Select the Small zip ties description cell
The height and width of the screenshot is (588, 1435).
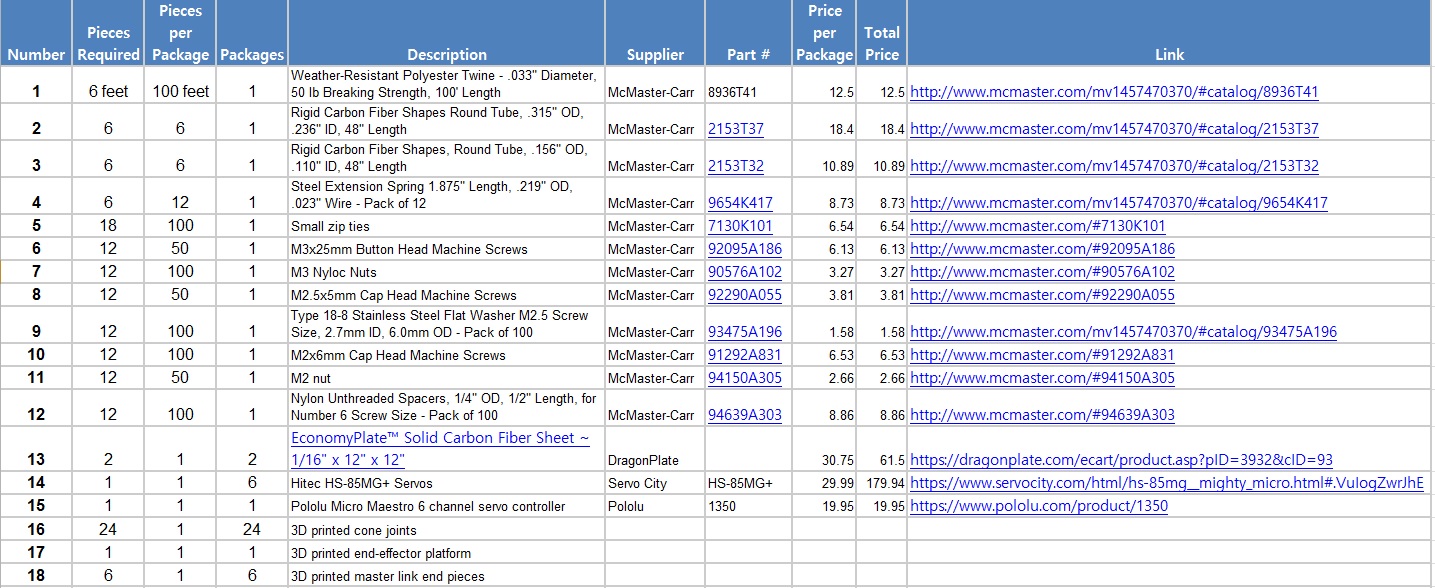[446, 226]
